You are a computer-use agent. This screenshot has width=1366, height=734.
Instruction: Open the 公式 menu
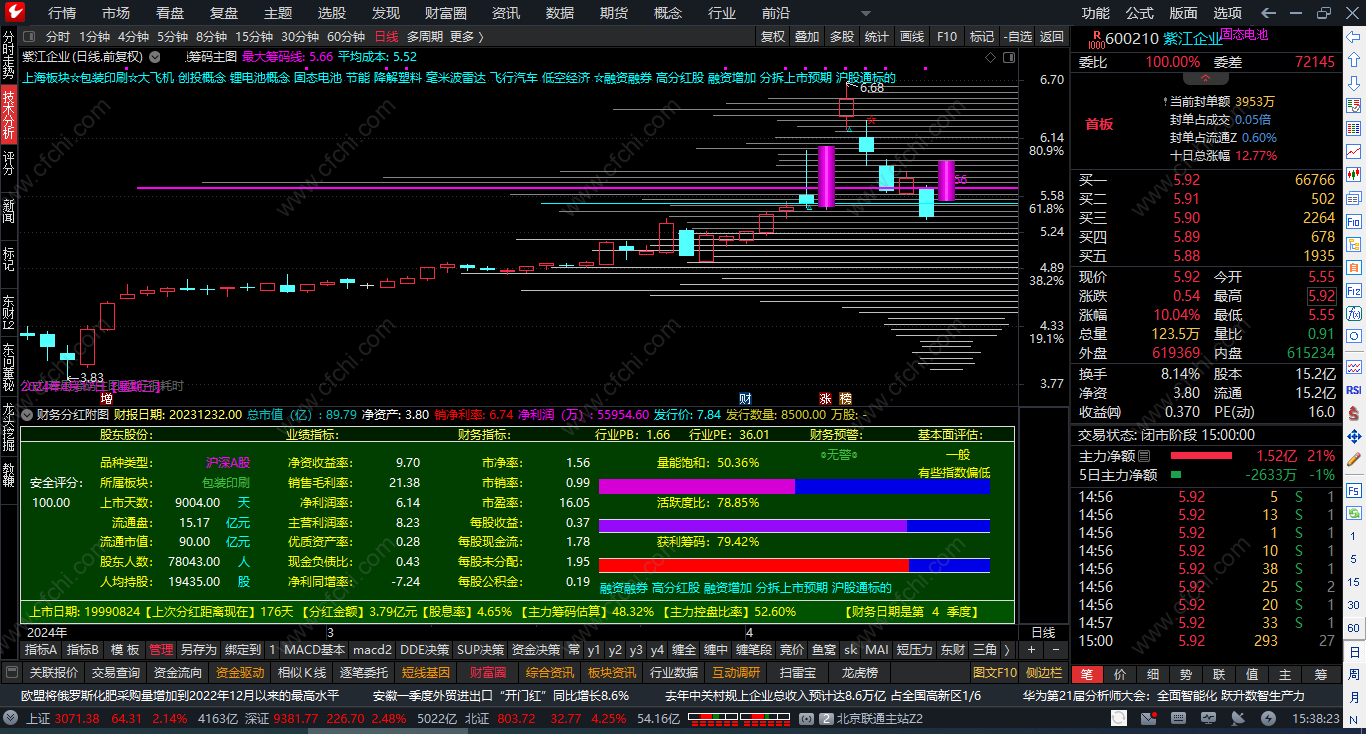(1140, 13)
